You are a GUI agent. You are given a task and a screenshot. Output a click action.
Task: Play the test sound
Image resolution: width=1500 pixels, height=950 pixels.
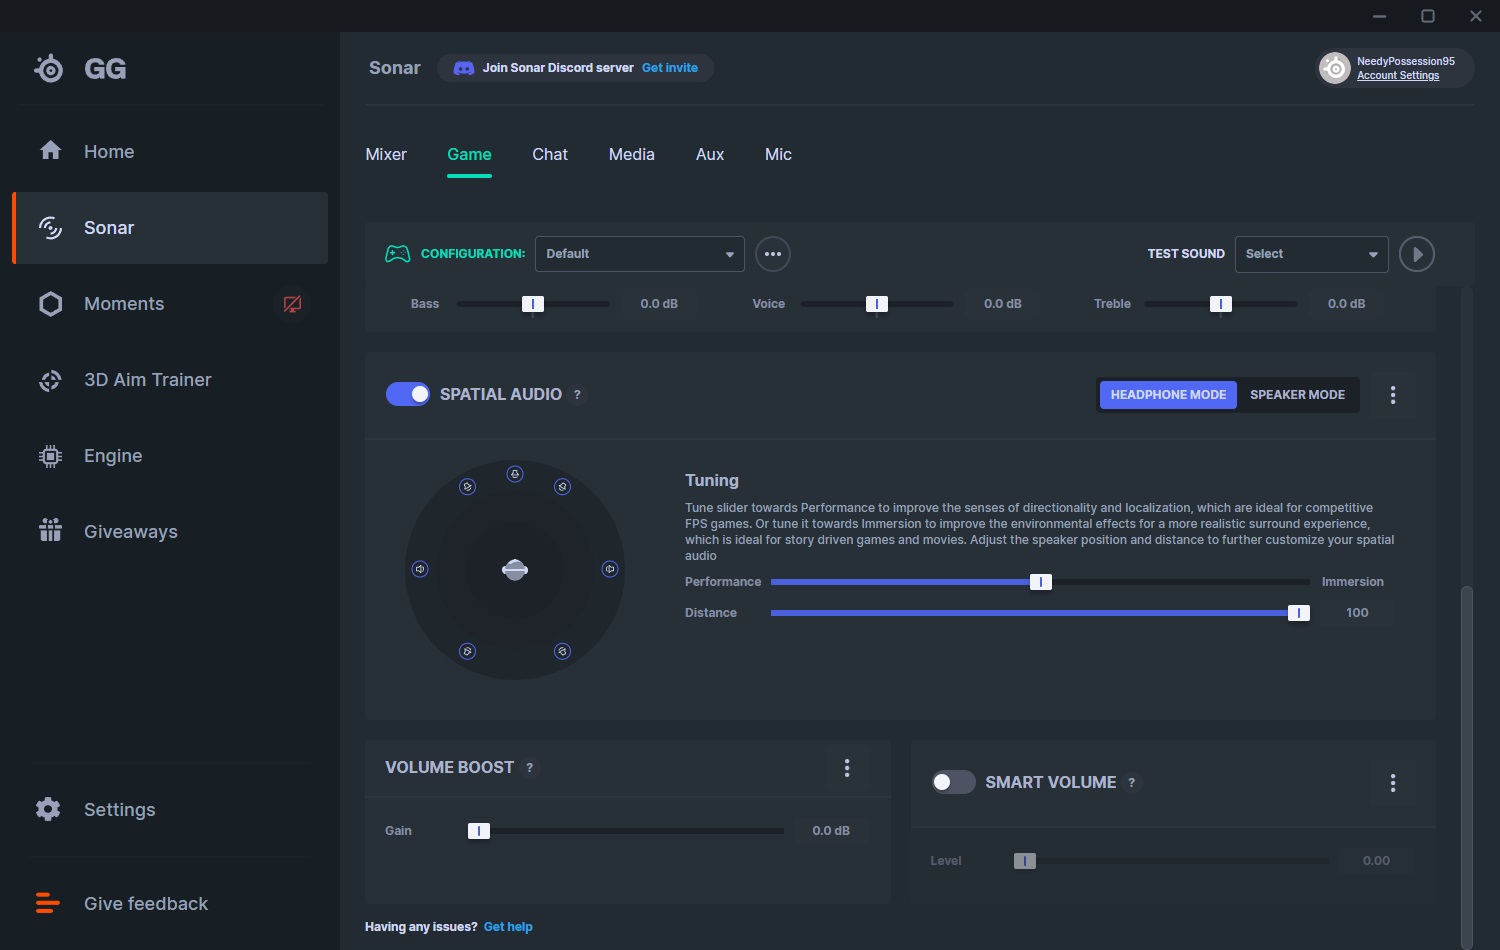click(x=1417, y=254)
